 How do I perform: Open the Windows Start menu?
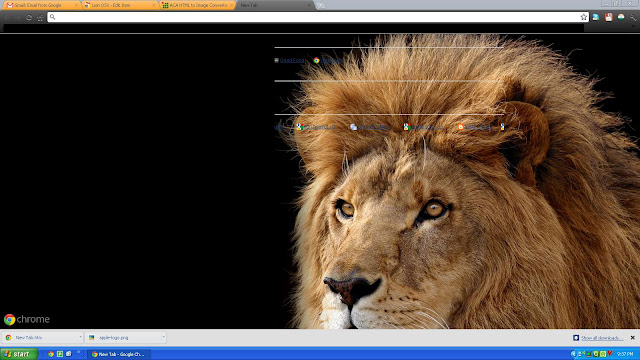(19, 354)
